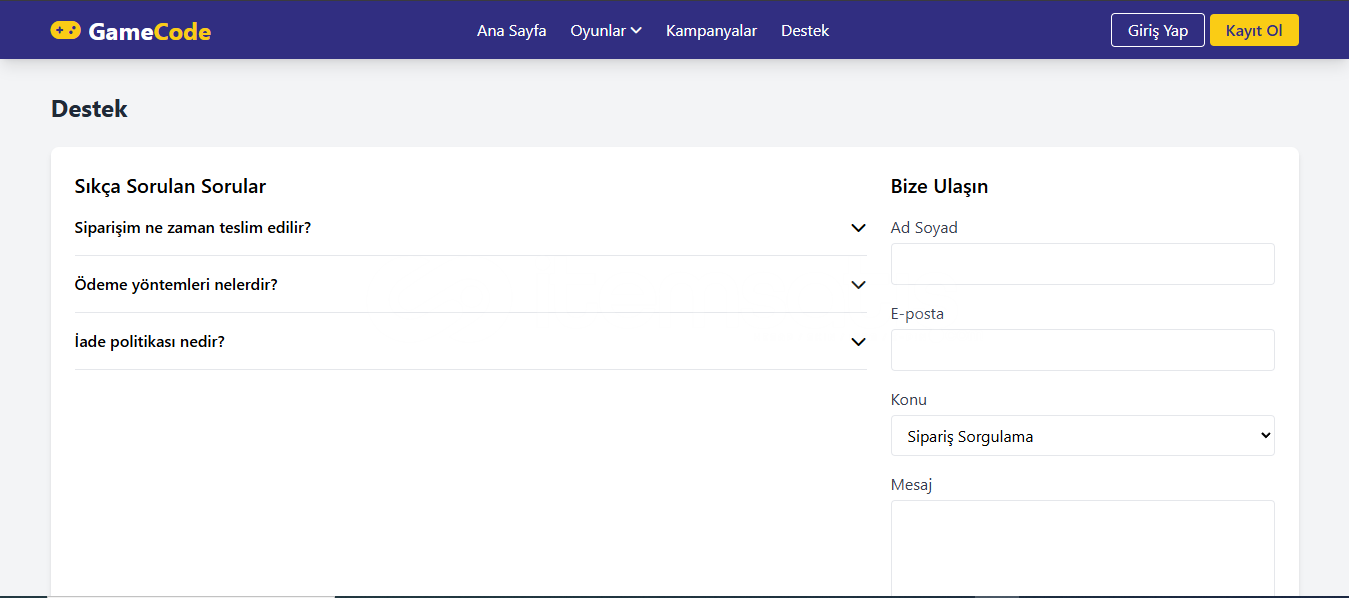Click the Oyunlar menu label
1349x598 pixels.
pos(598,31)
